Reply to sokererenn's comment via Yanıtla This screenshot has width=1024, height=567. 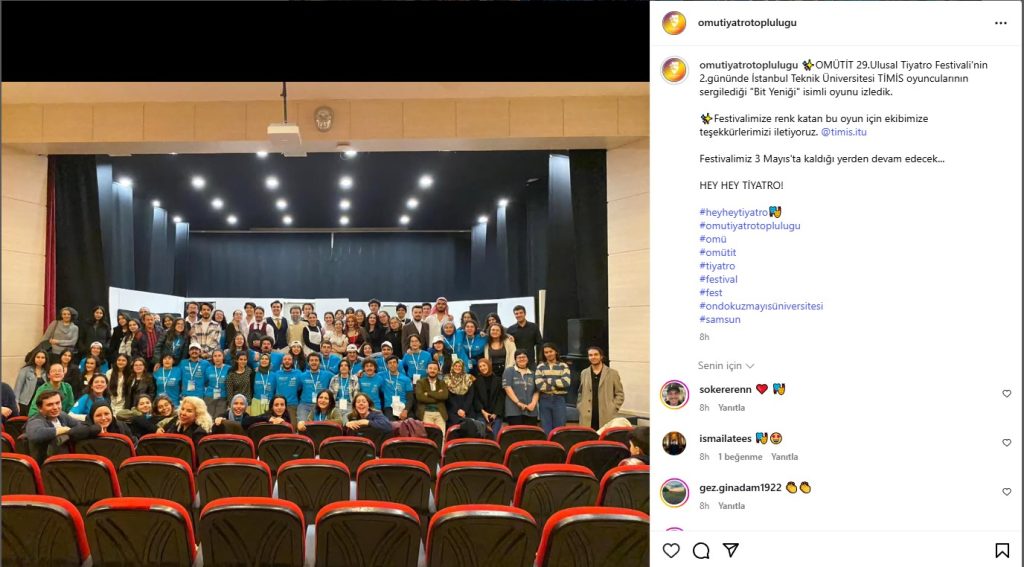click(731, 408)
